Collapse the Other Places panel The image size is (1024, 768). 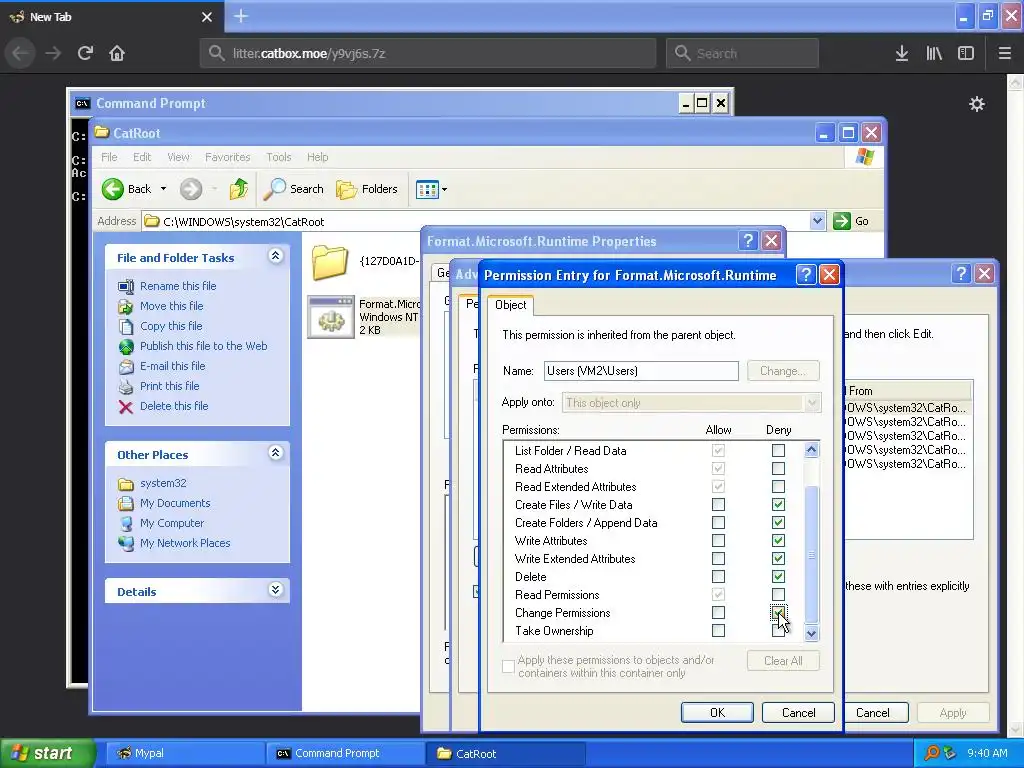(276, 453)
